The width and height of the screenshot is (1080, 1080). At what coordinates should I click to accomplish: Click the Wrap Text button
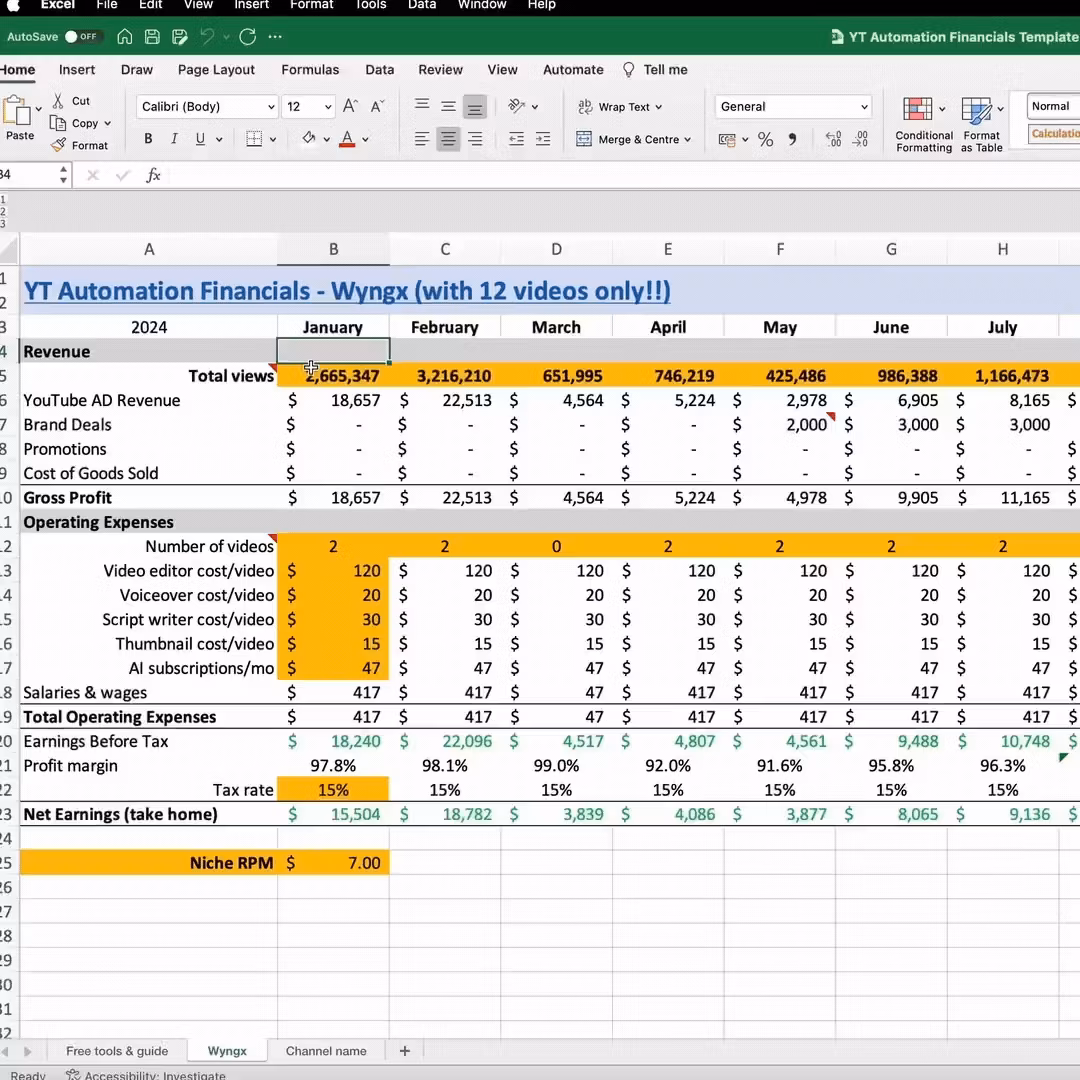coord(622,107)
